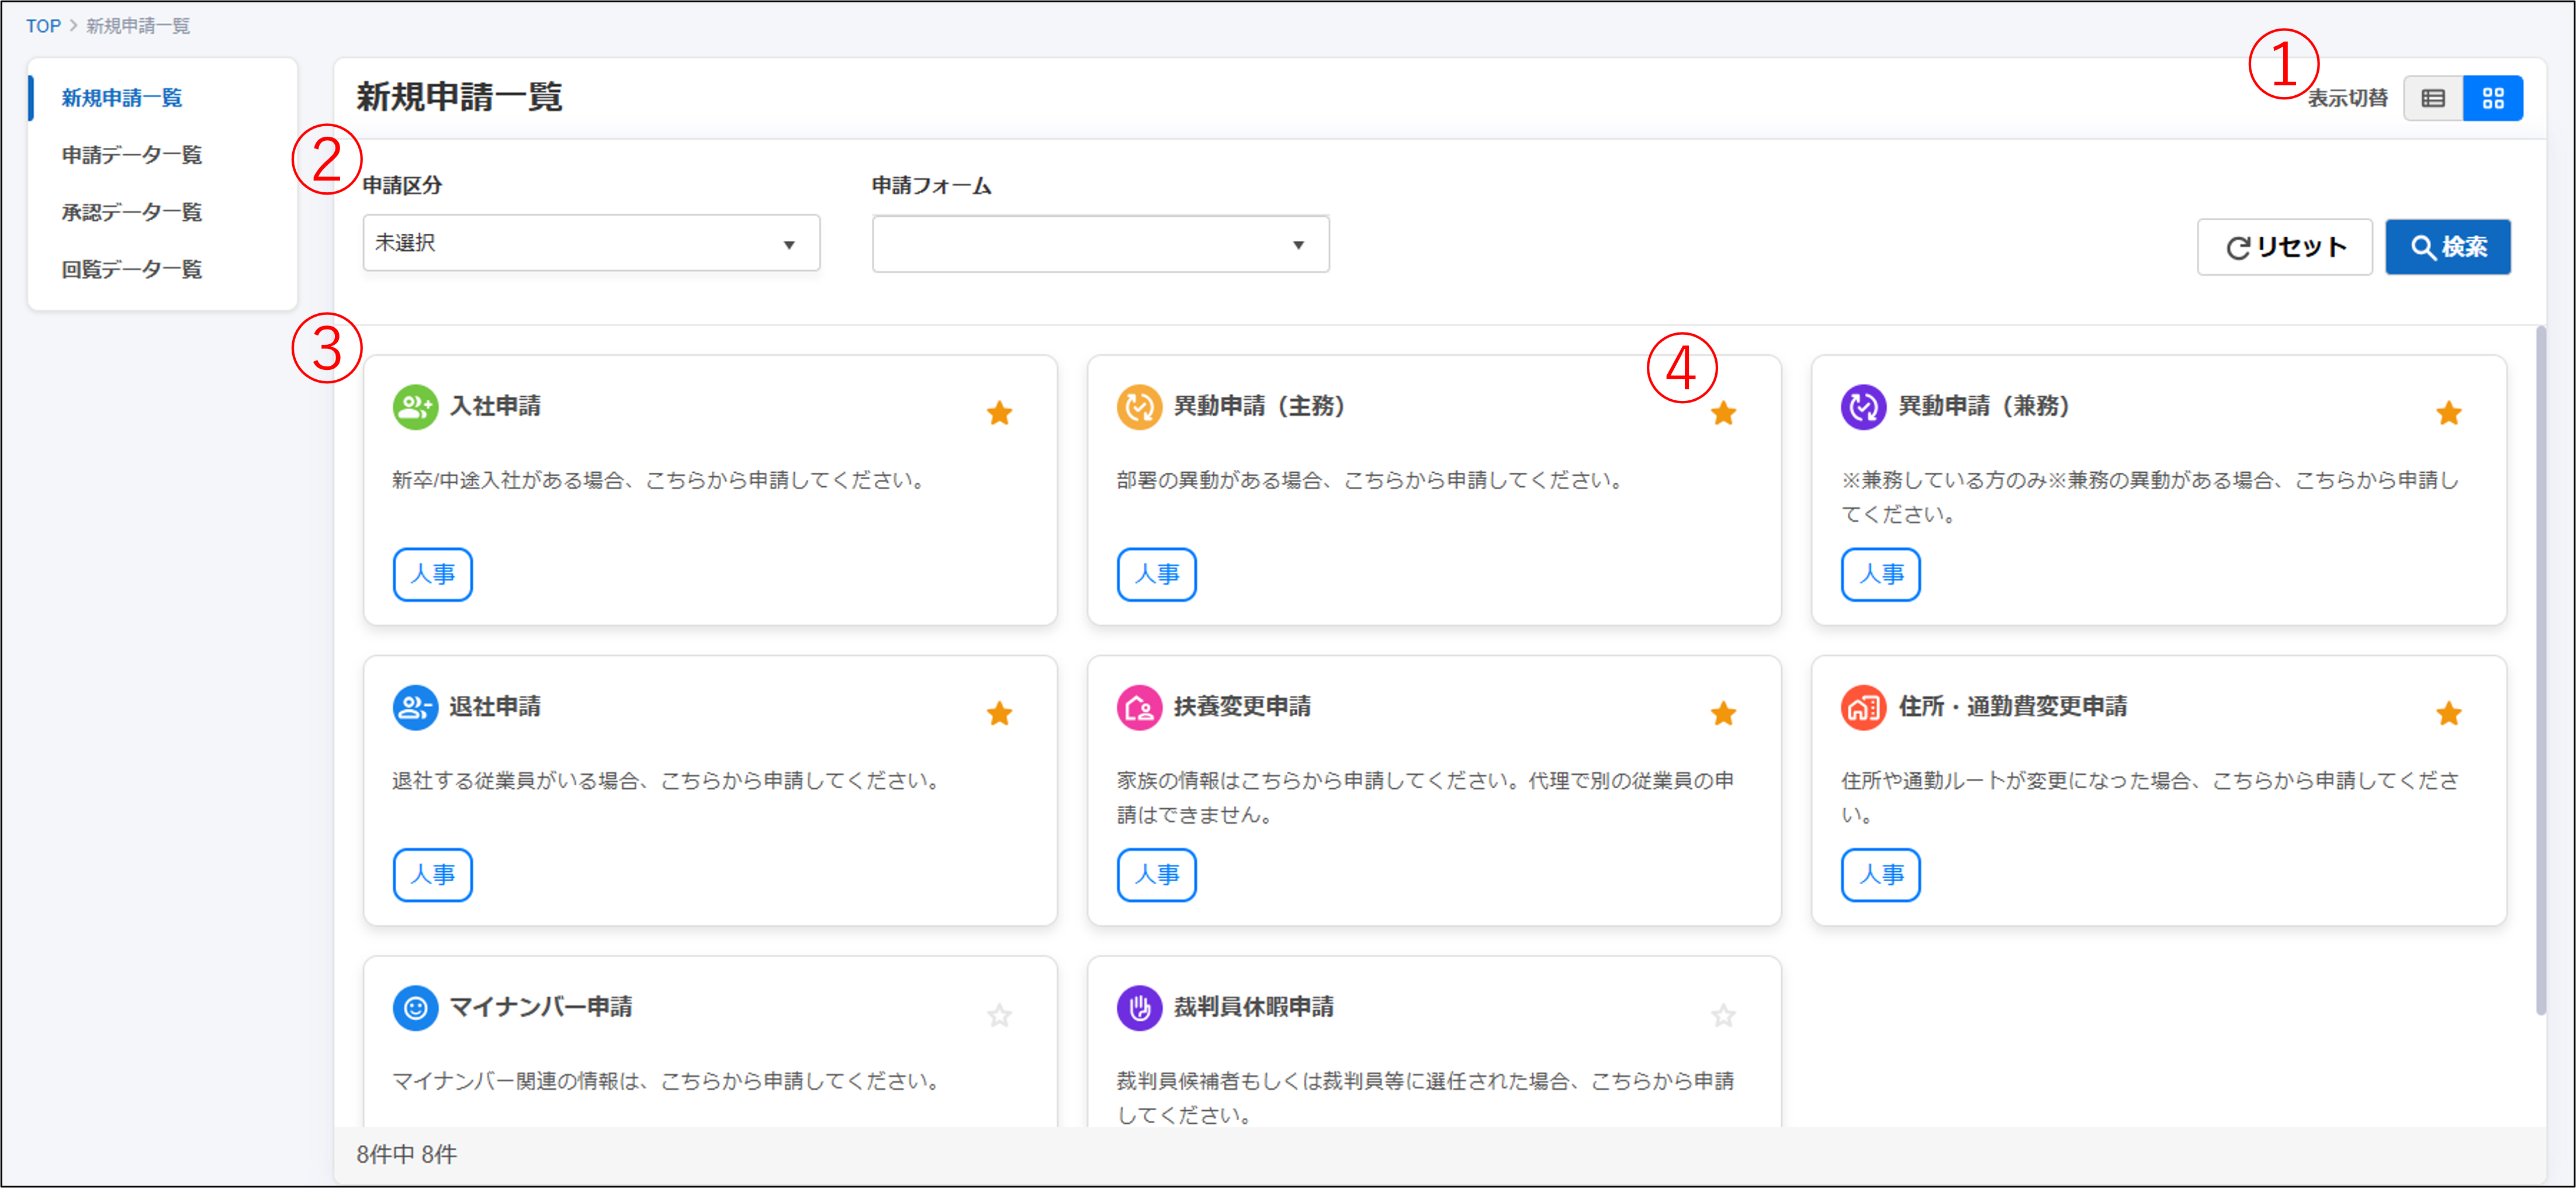
Task: Click 人事 tag on 異動申請（主務） card
Action: tap(1156, 574)
